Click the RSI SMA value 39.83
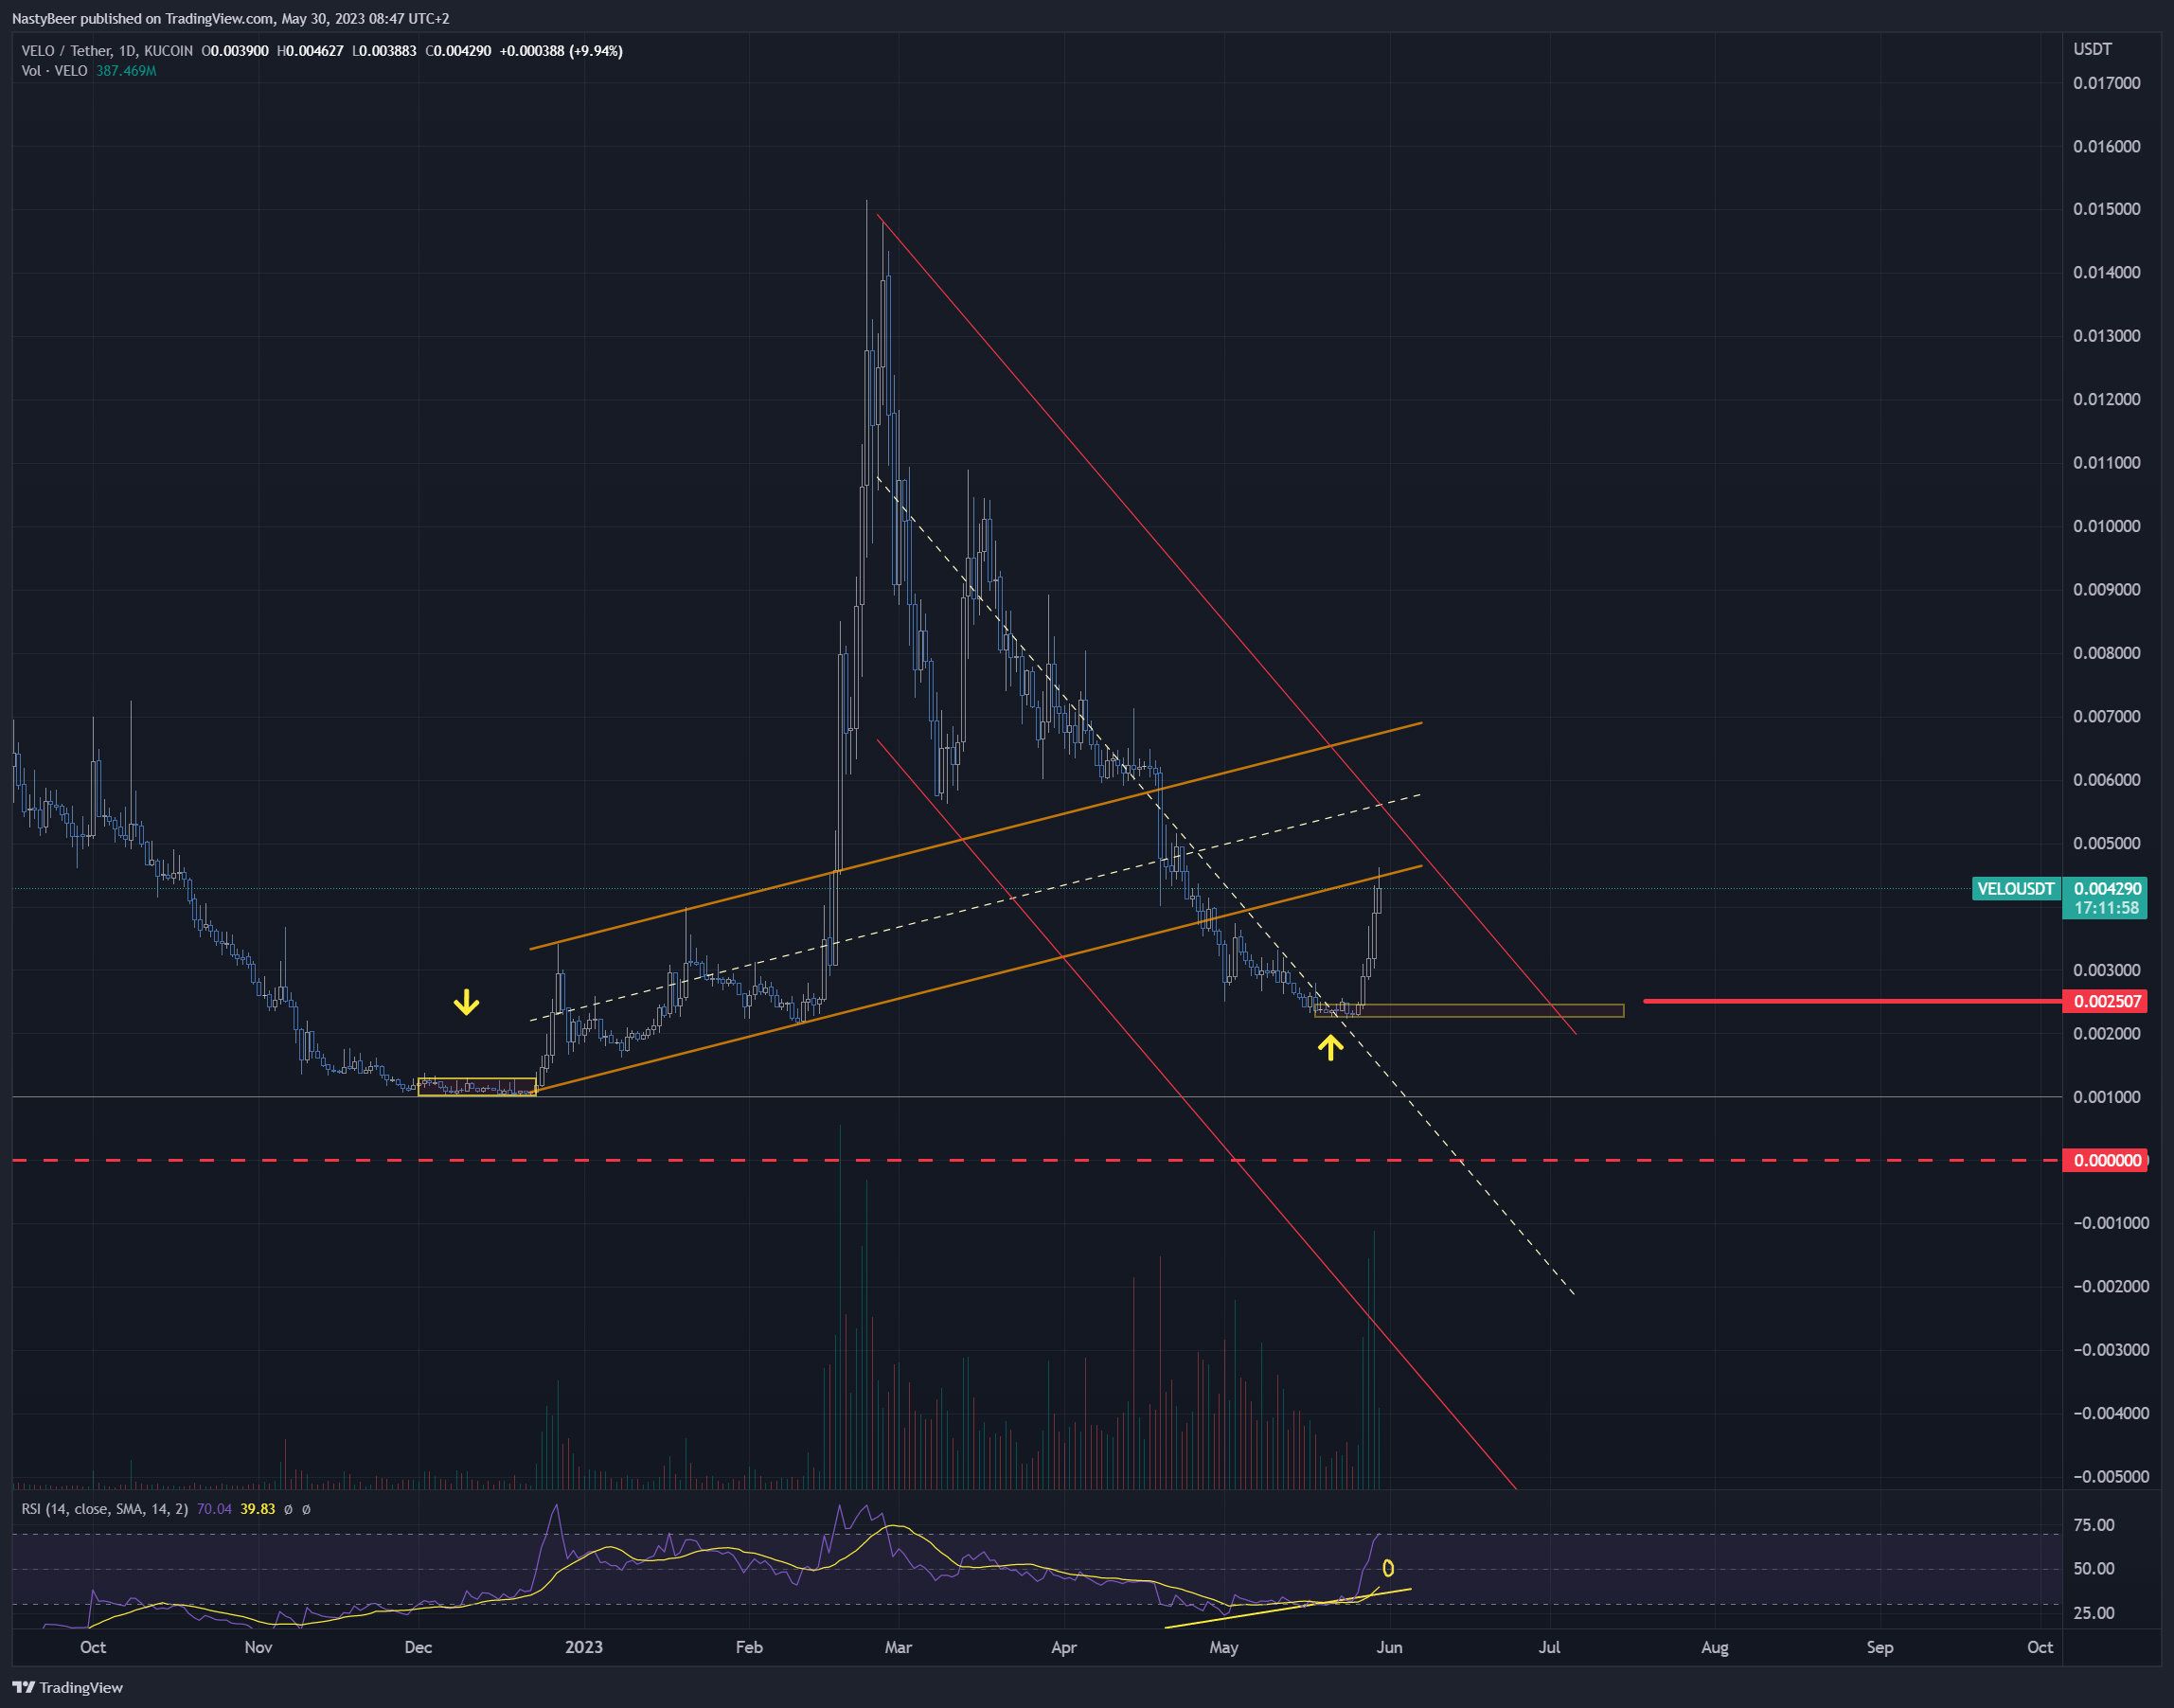 [258, 1509]
